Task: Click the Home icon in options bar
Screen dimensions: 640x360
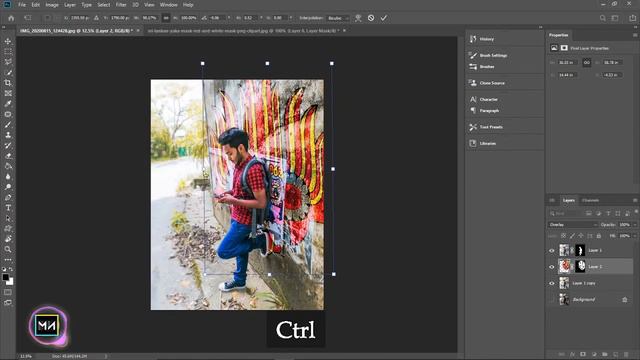Action: point(11,18)
